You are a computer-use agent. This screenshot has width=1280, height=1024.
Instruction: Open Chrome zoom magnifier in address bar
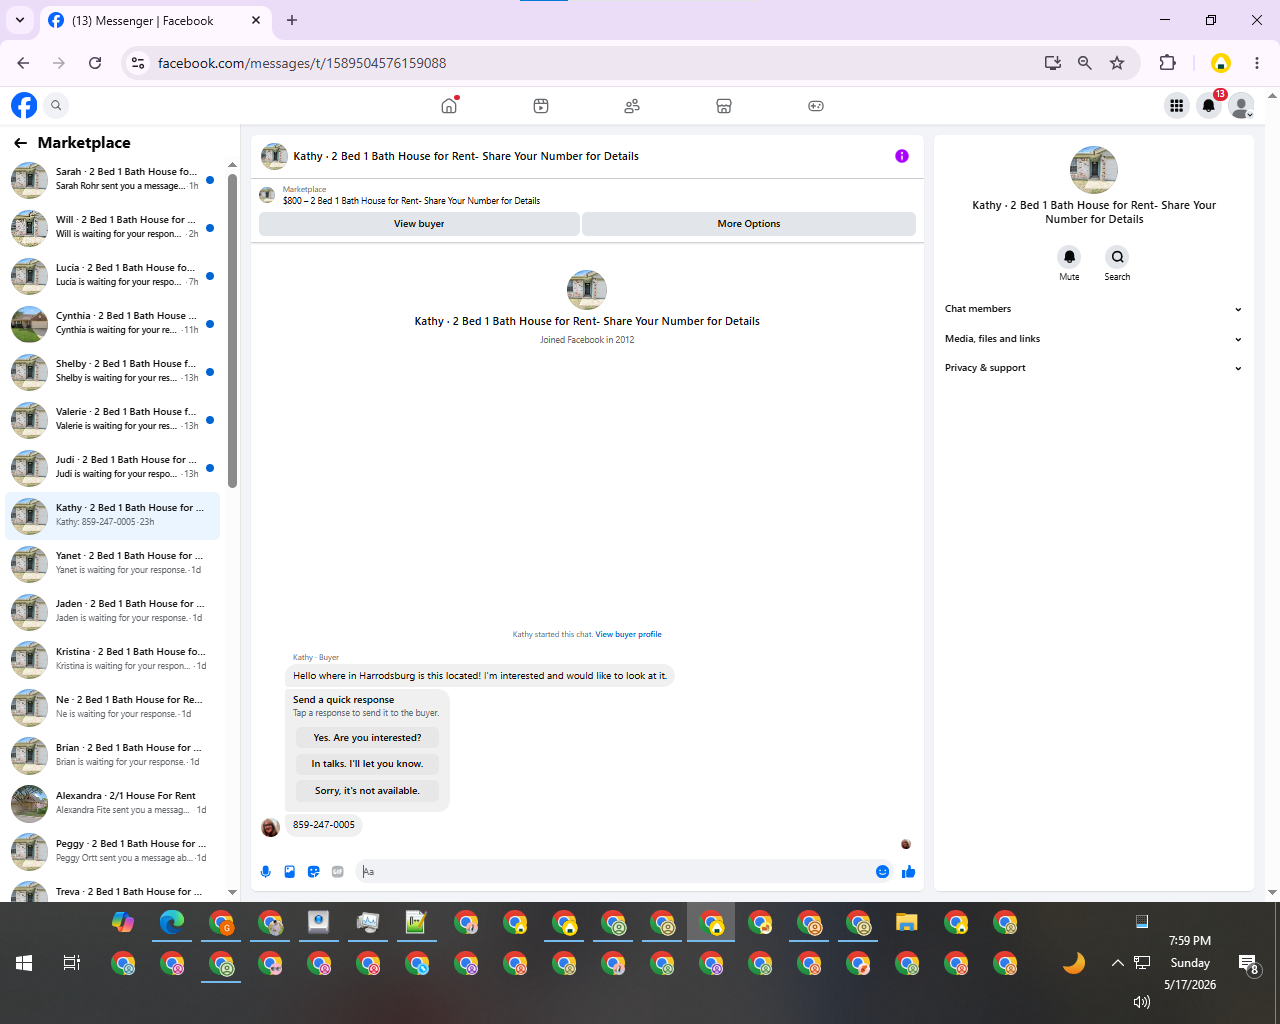(1085, 63)
